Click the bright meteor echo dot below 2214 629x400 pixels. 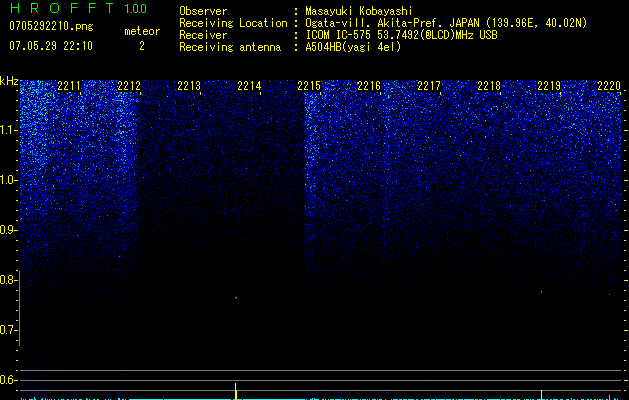click(236, 298)
